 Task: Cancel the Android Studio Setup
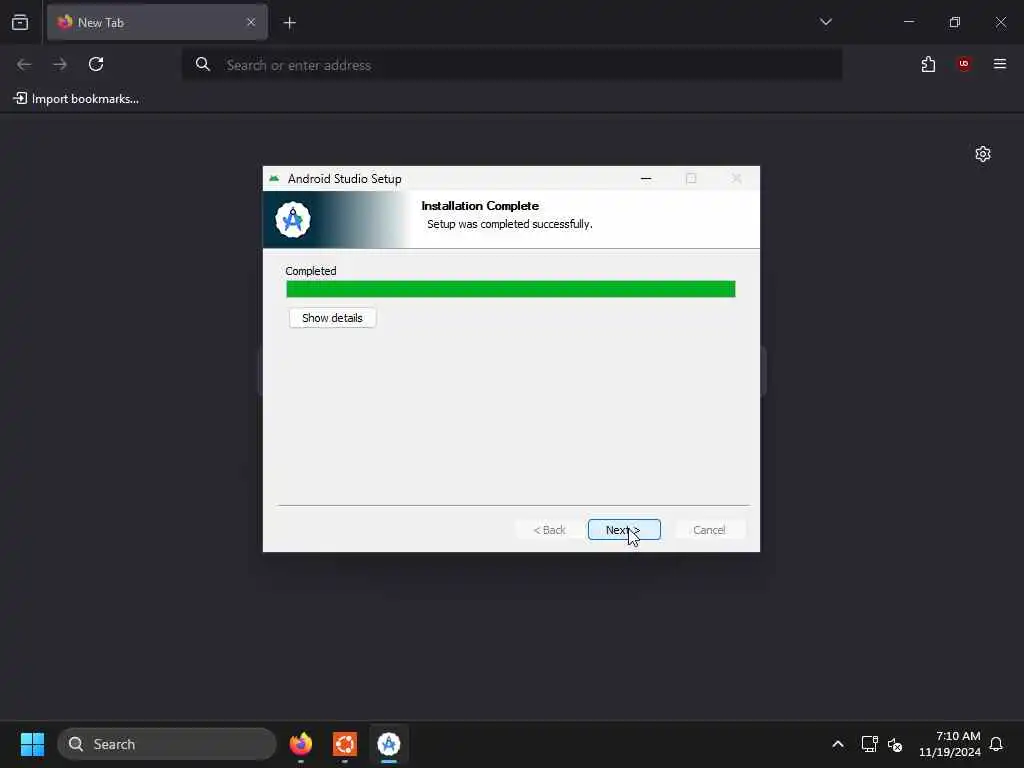[x=709, y=530]
